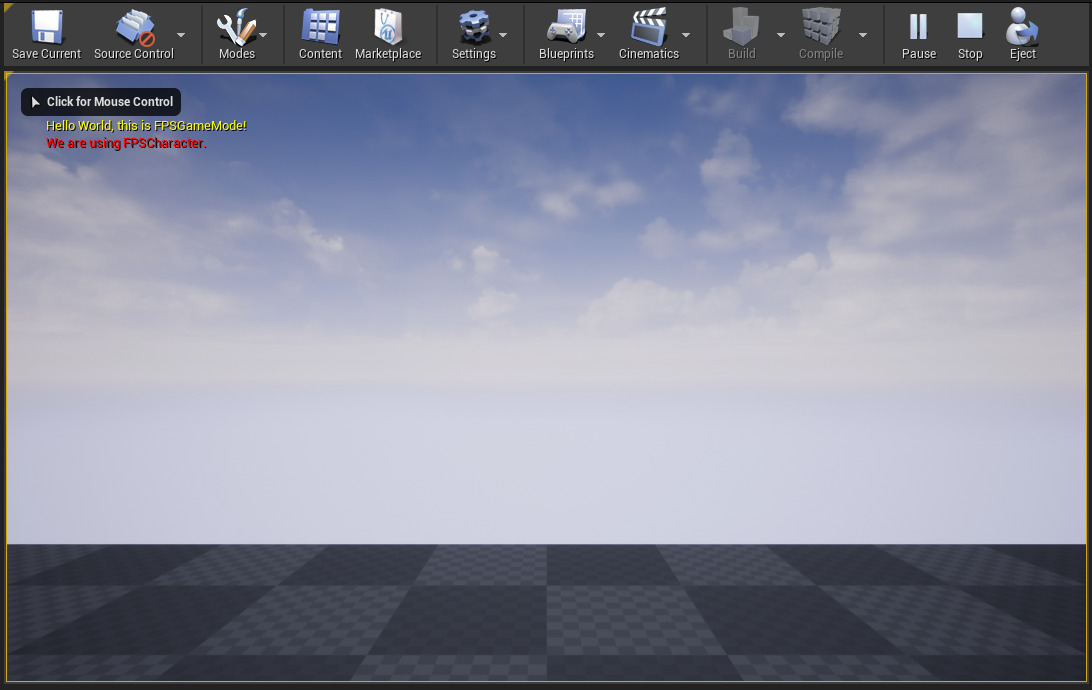Open the Build options dropdown arrow
This screenshot has height=690, width=1092.
781,35
